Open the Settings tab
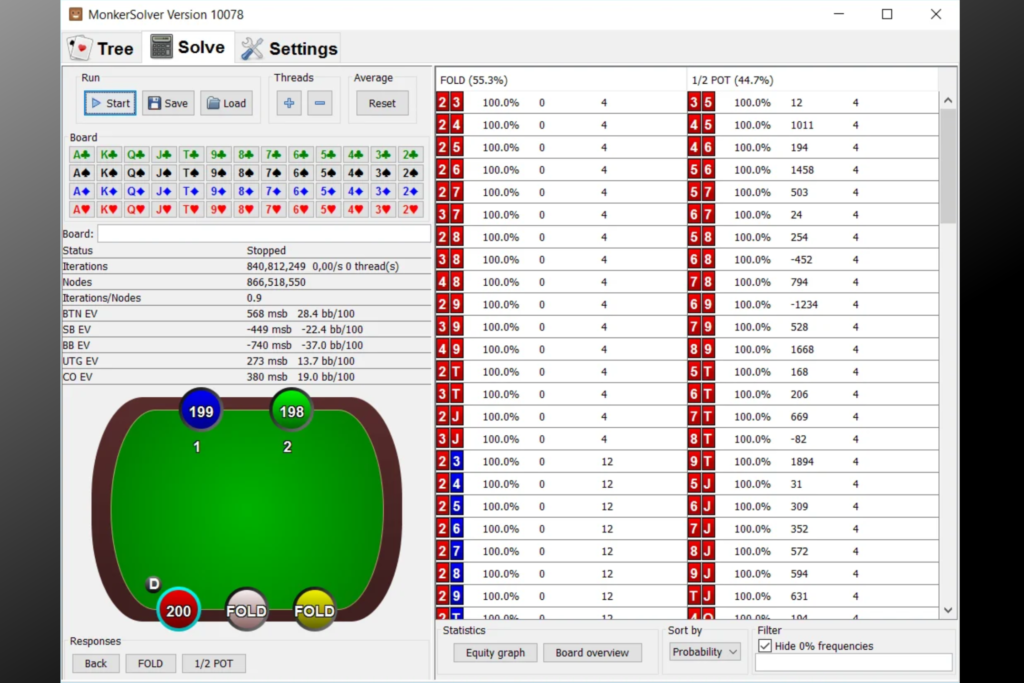The height and width of the screenshot is (683, 1024). click(289, 48)
